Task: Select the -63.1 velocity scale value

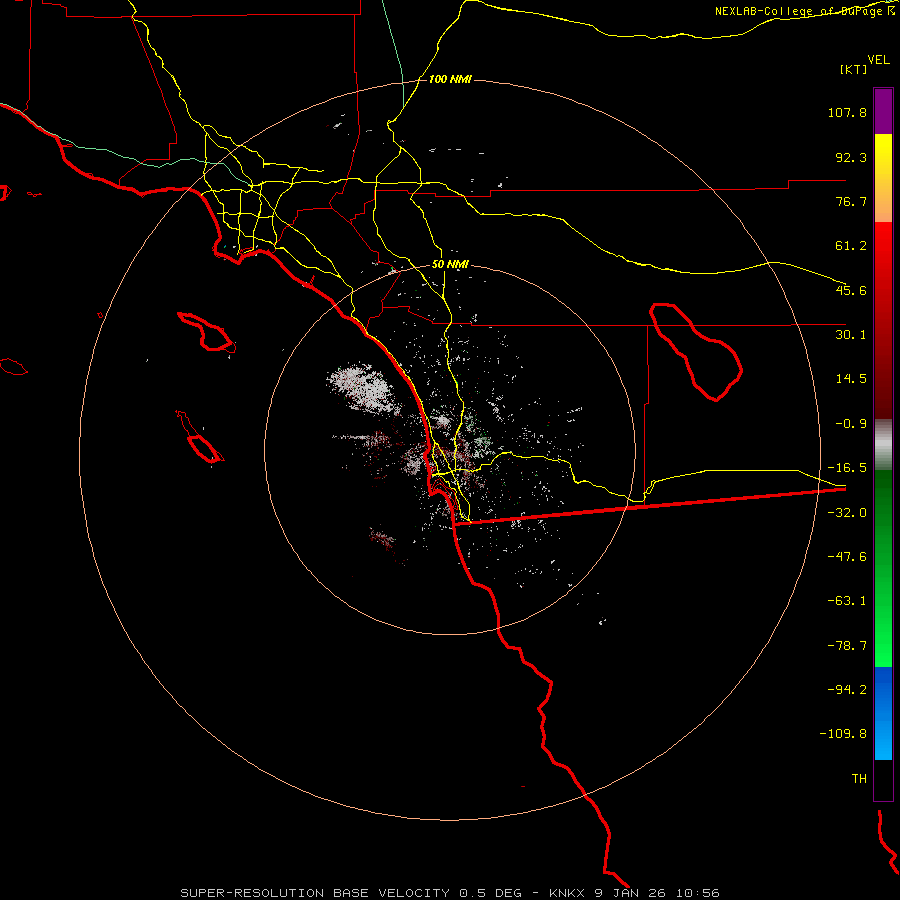Action: [x=847, y=601]
